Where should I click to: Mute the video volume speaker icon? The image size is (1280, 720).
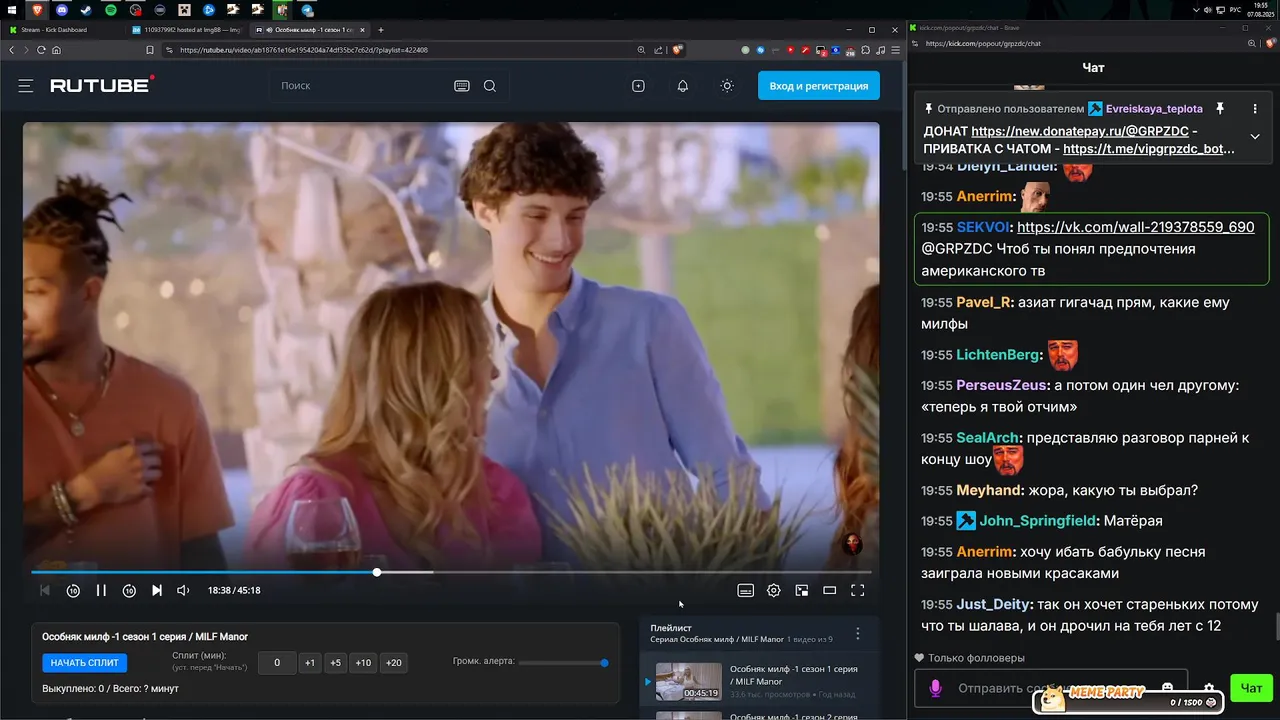[183, 590]
